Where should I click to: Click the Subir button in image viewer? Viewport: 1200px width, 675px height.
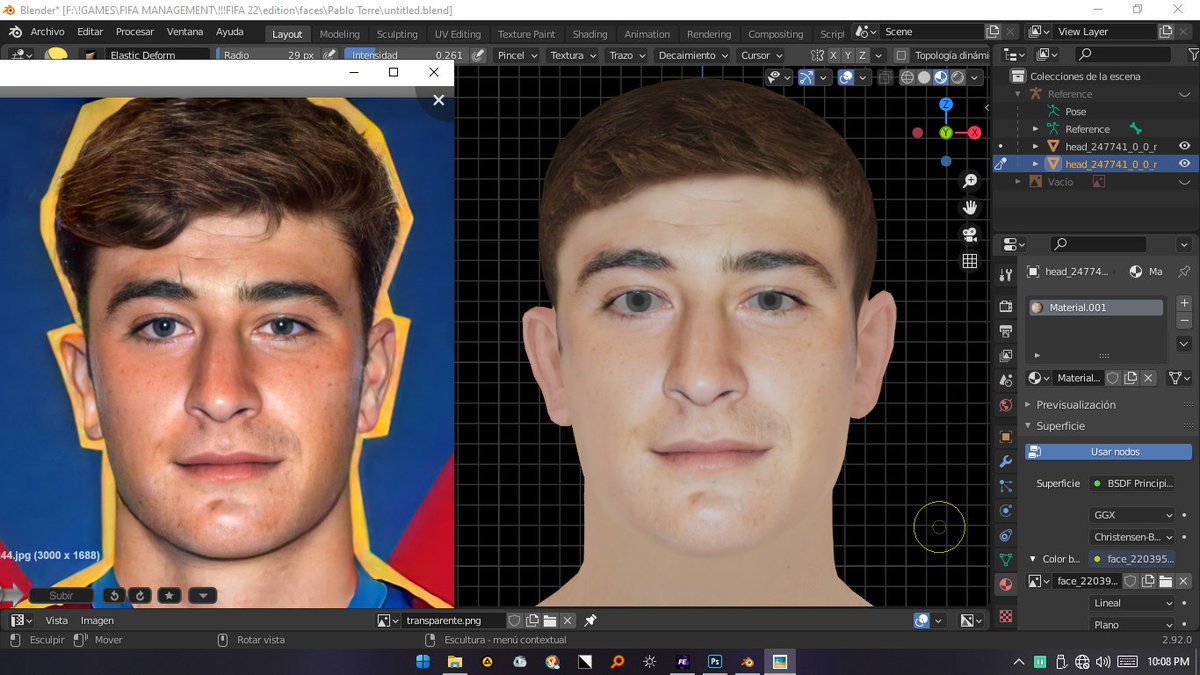[x=61, y=596]
